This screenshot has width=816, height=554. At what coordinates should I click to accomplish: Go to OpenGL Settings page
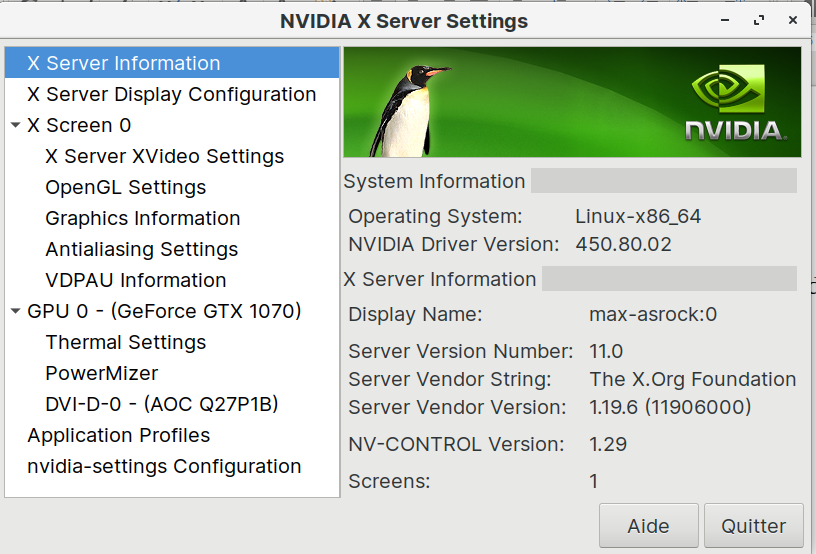[125, 187]
